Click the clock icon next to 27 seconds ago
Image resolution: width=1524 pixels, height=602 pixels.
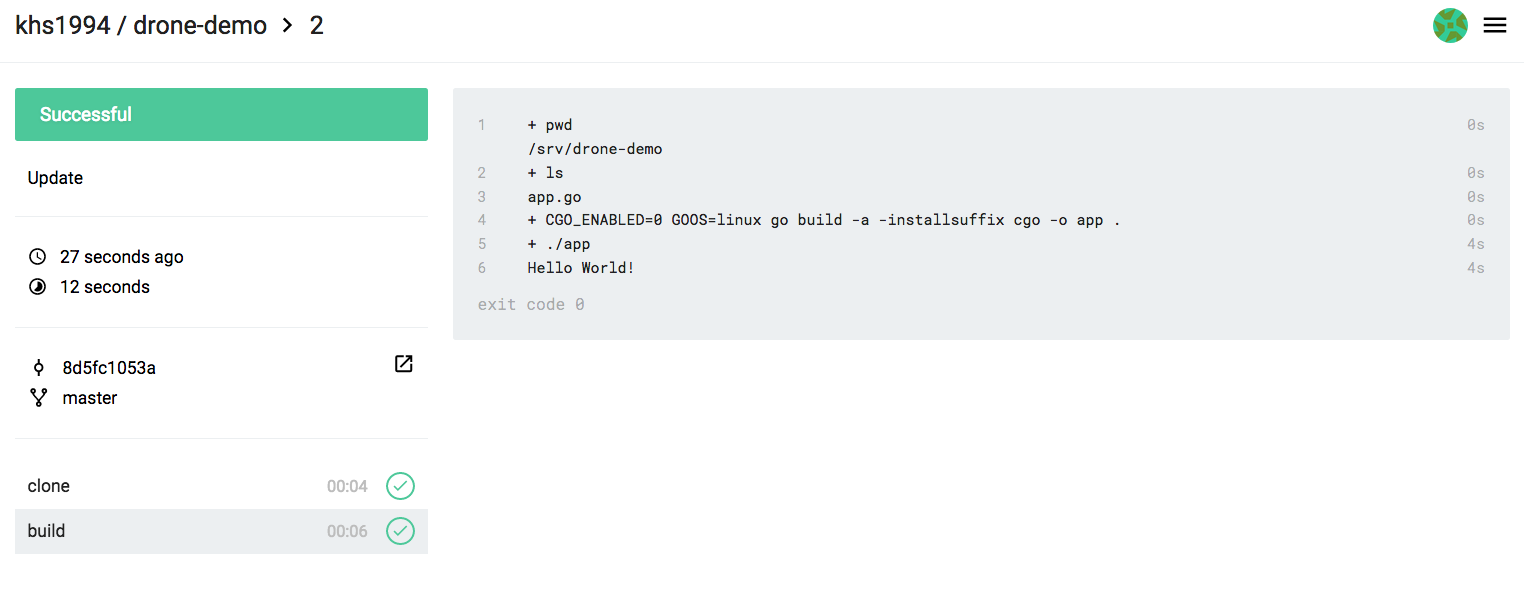click(x=37, y=256)
